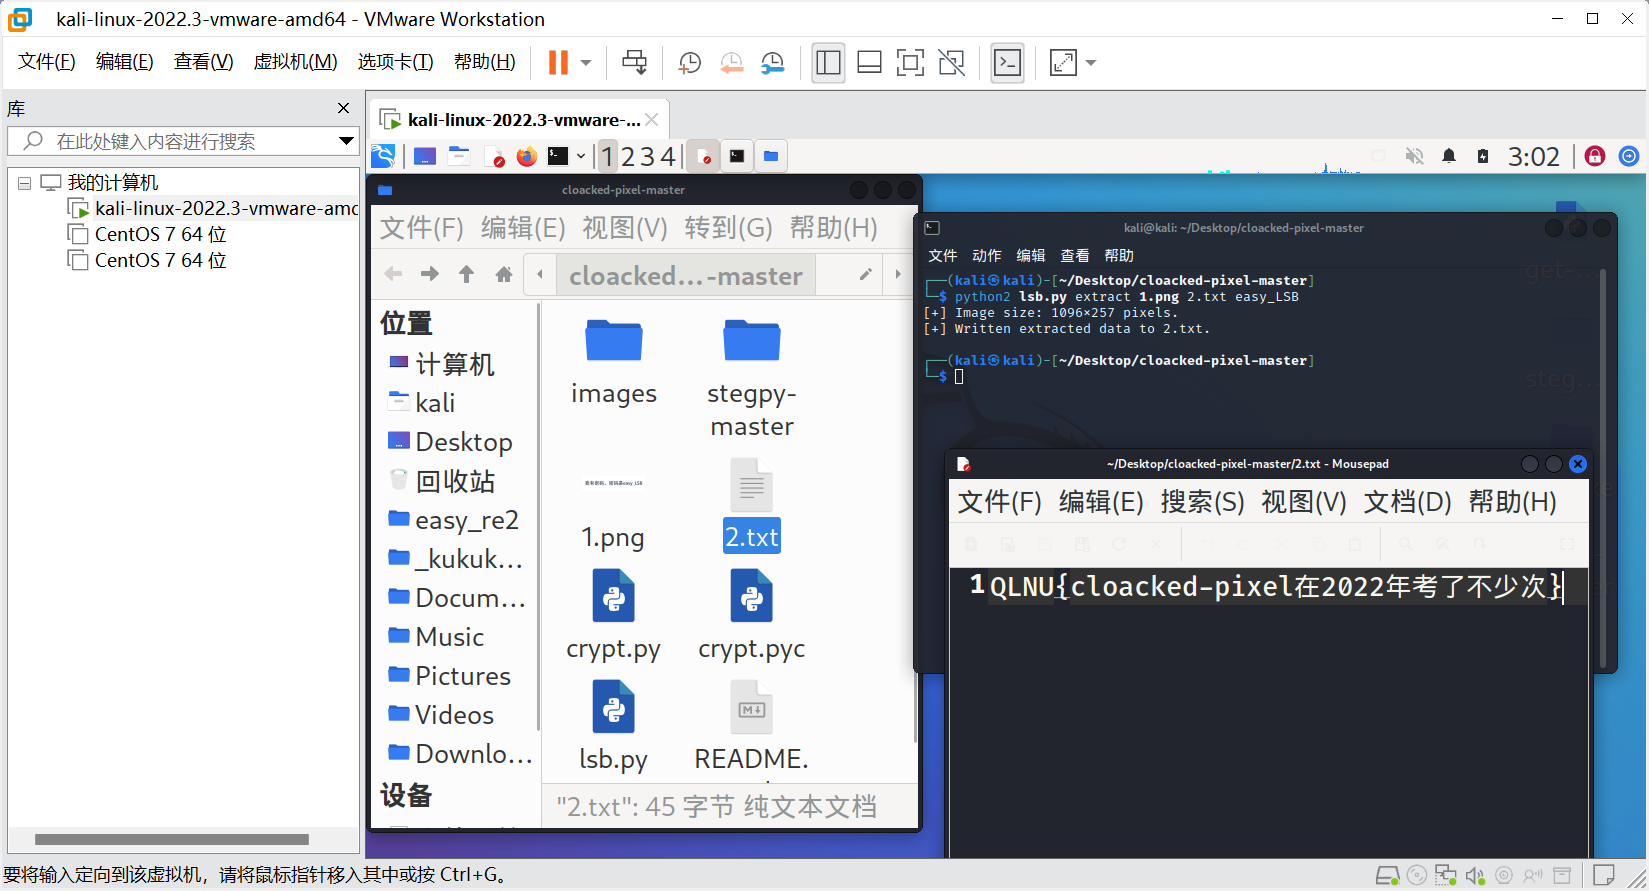This screenshot has height=891, width=1649.
Task: Open the 选项卡(T) menu in VMware
Action: (x=396, y=62)
